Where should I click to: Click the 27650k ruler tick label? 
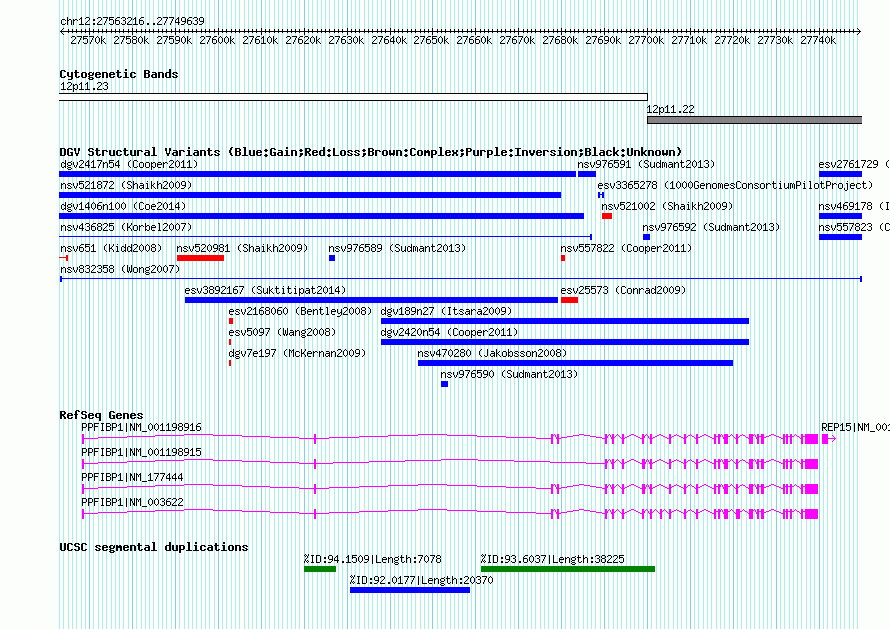[431, 40]
